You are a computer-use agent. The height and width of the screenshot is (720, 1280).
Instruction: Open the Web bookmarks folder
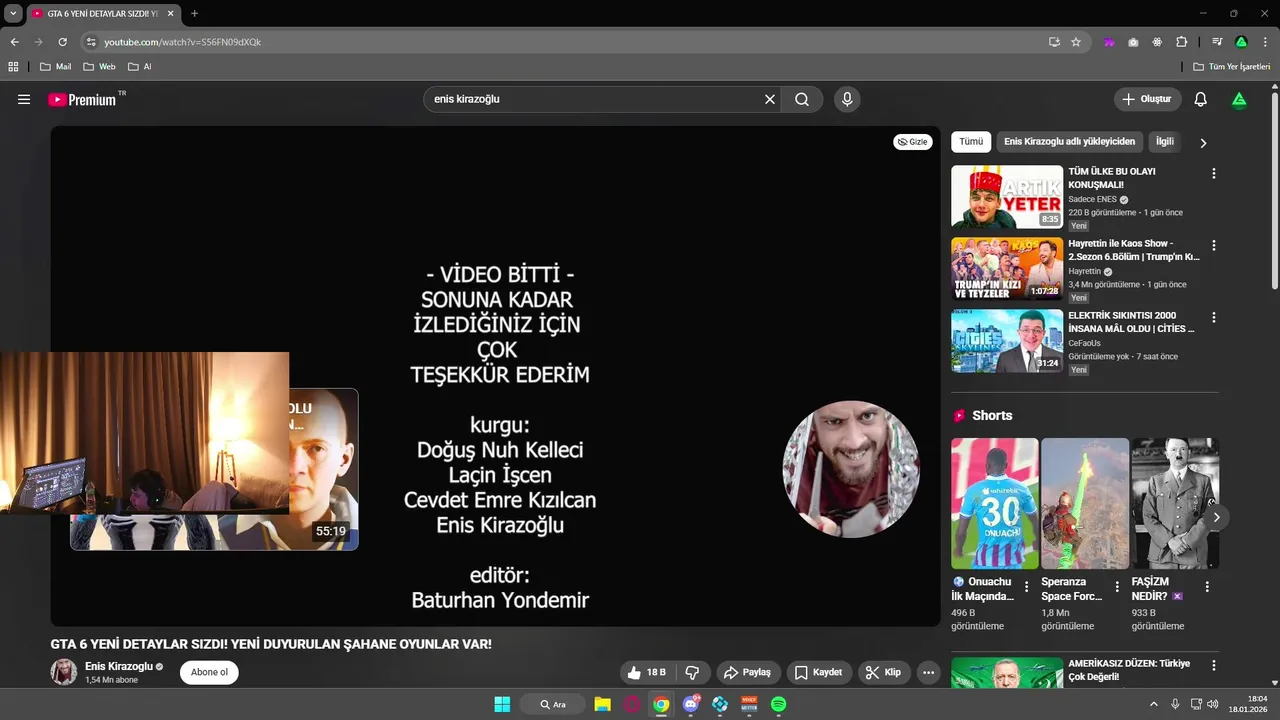point(99,67)
